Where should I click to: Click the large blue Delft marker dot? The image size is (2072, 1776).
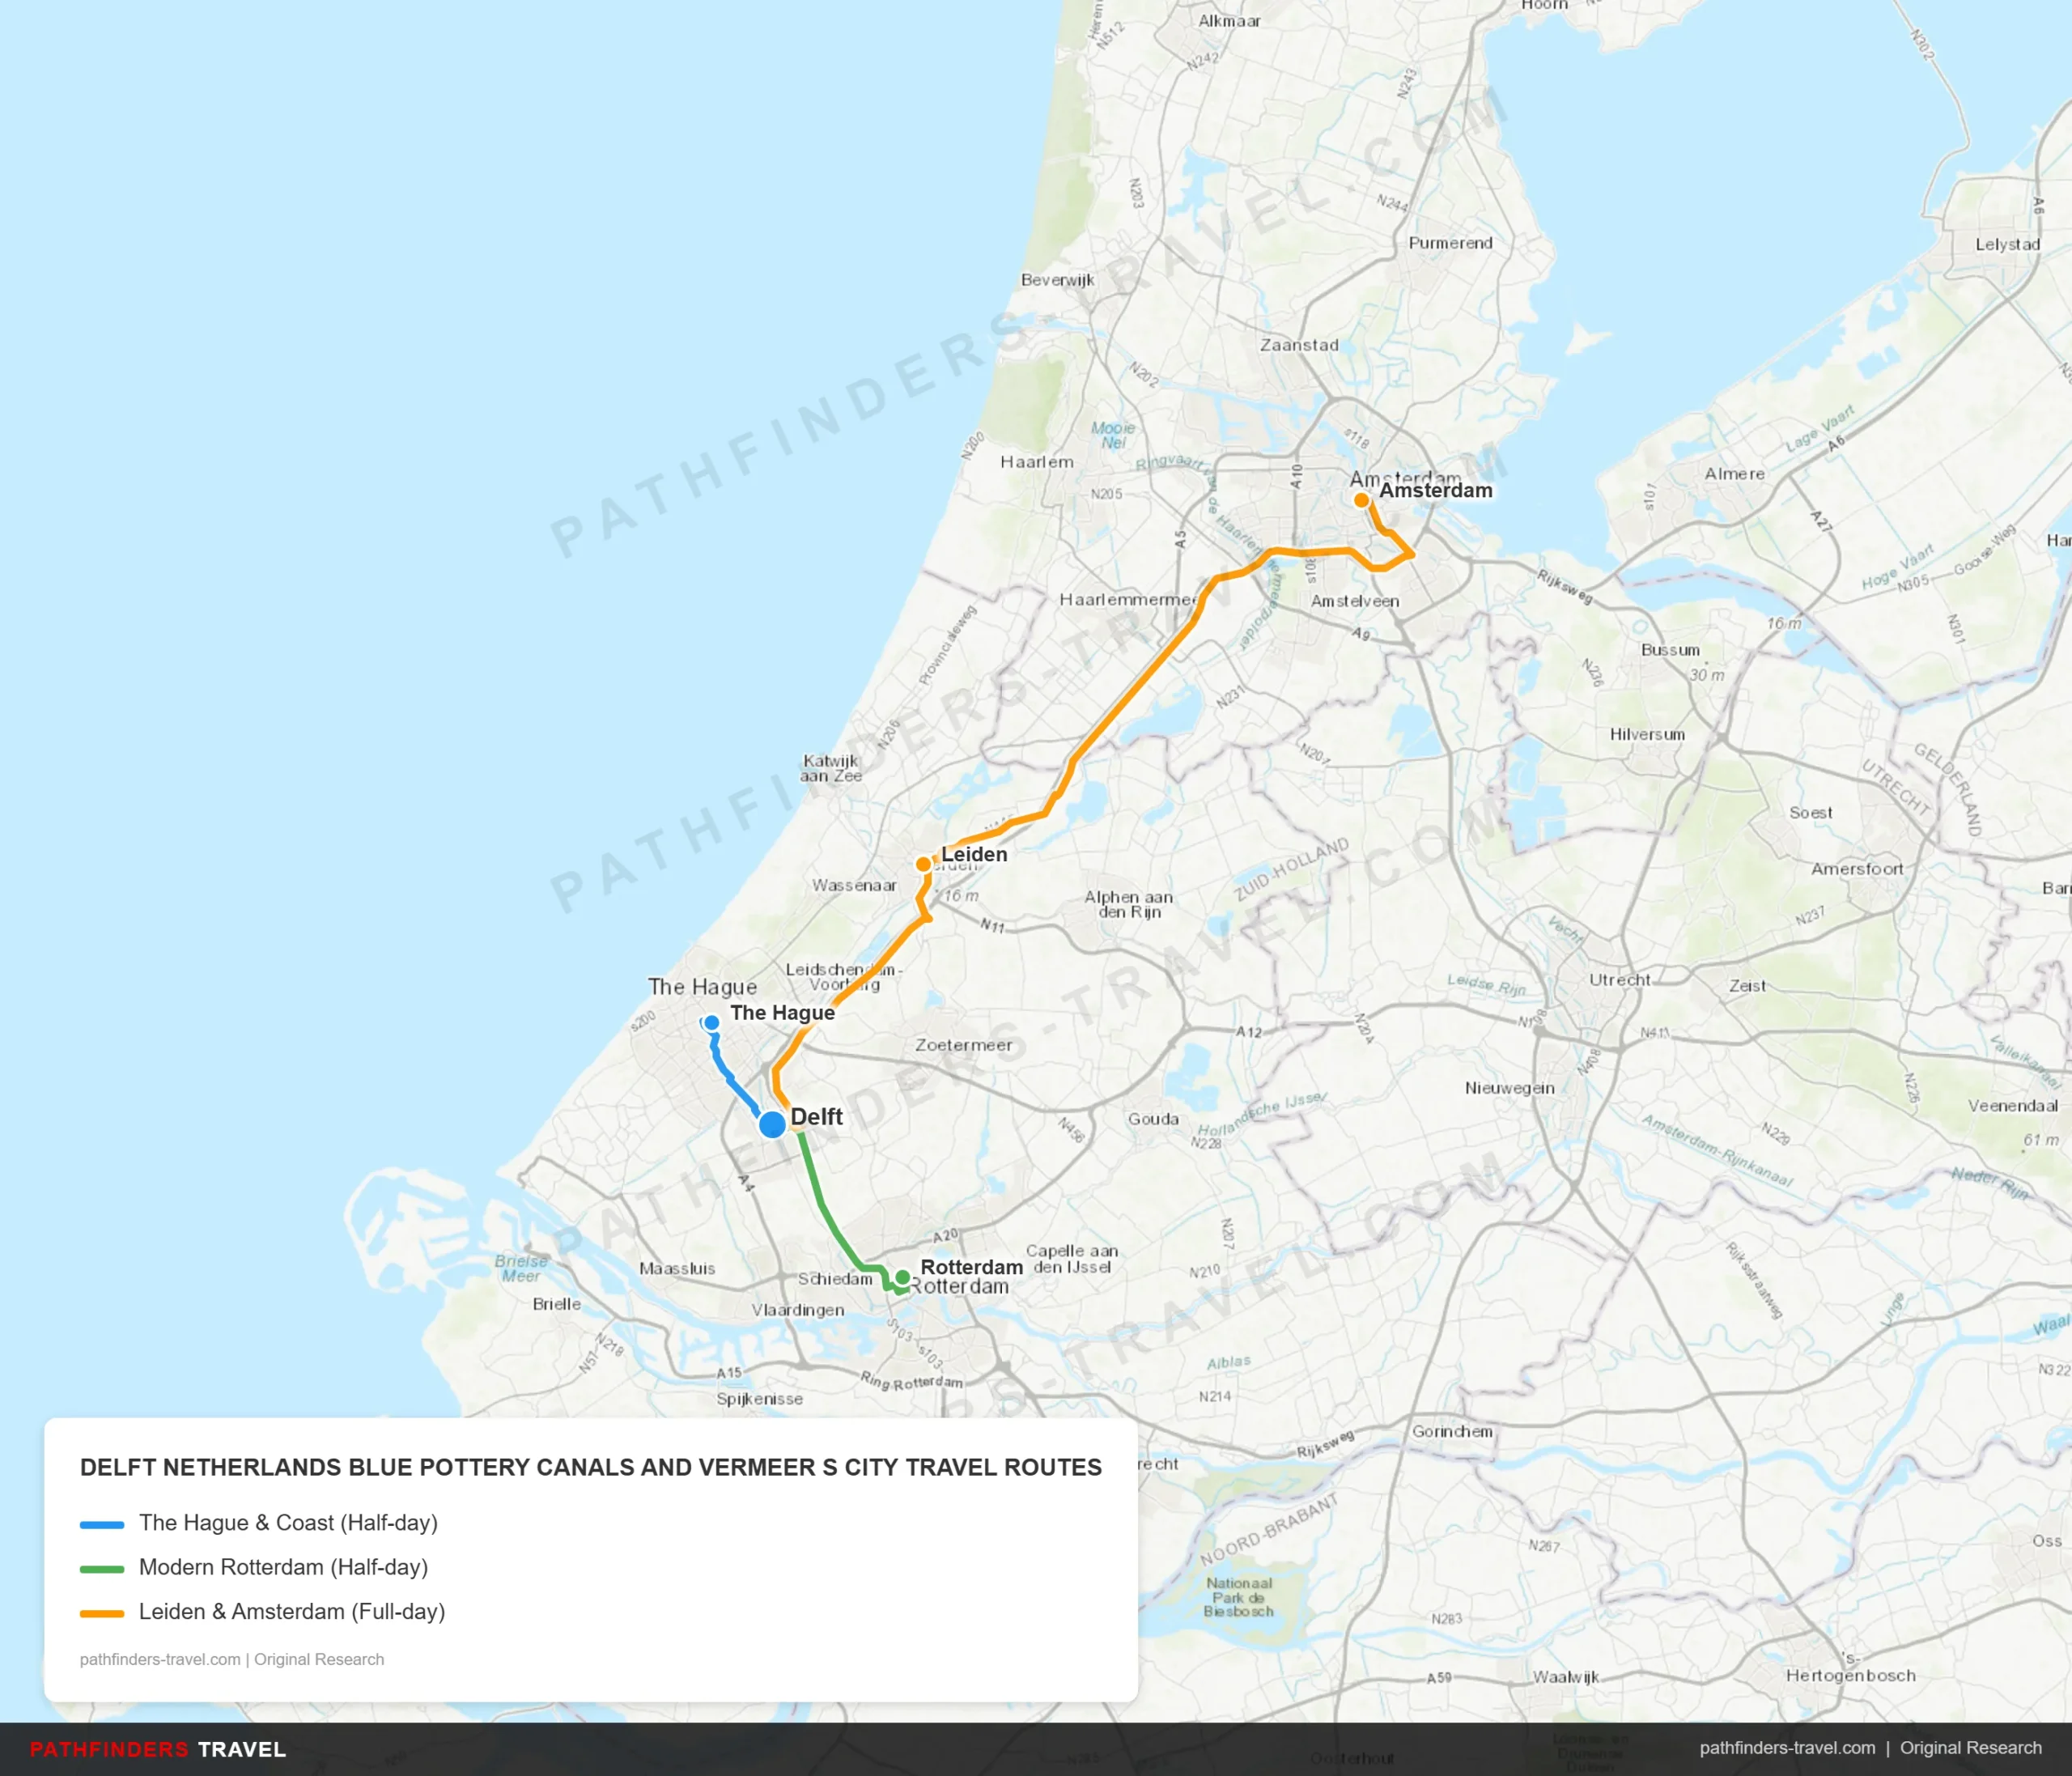(772, 1124)
